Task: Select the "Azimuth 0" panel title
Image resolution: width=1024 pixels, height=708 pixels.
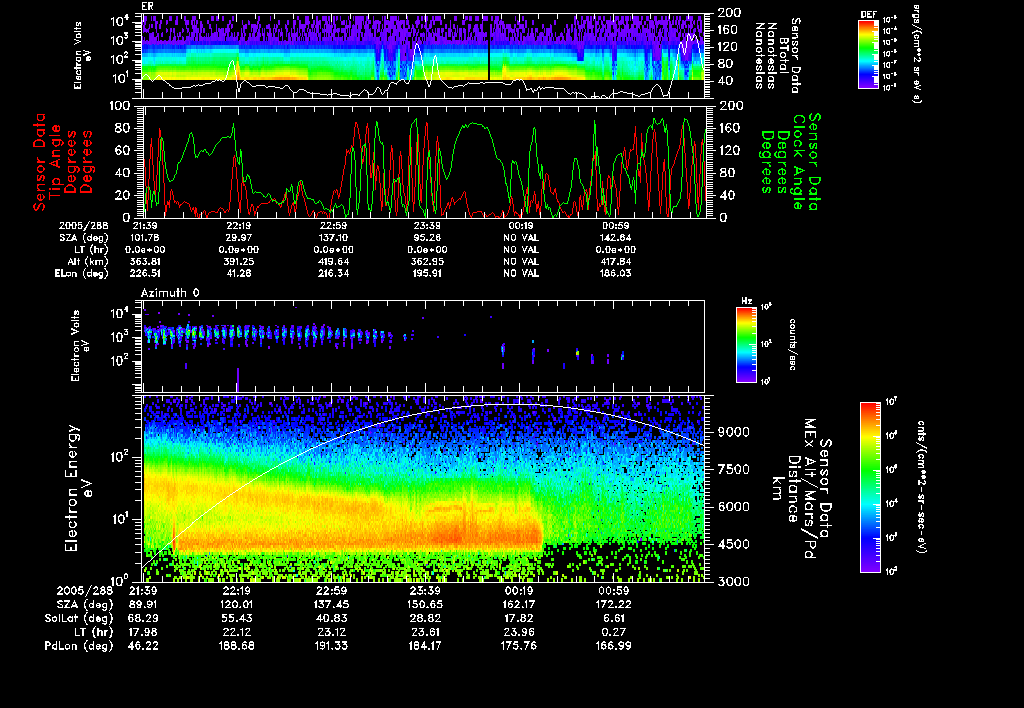Action: [x=170, y=293]
